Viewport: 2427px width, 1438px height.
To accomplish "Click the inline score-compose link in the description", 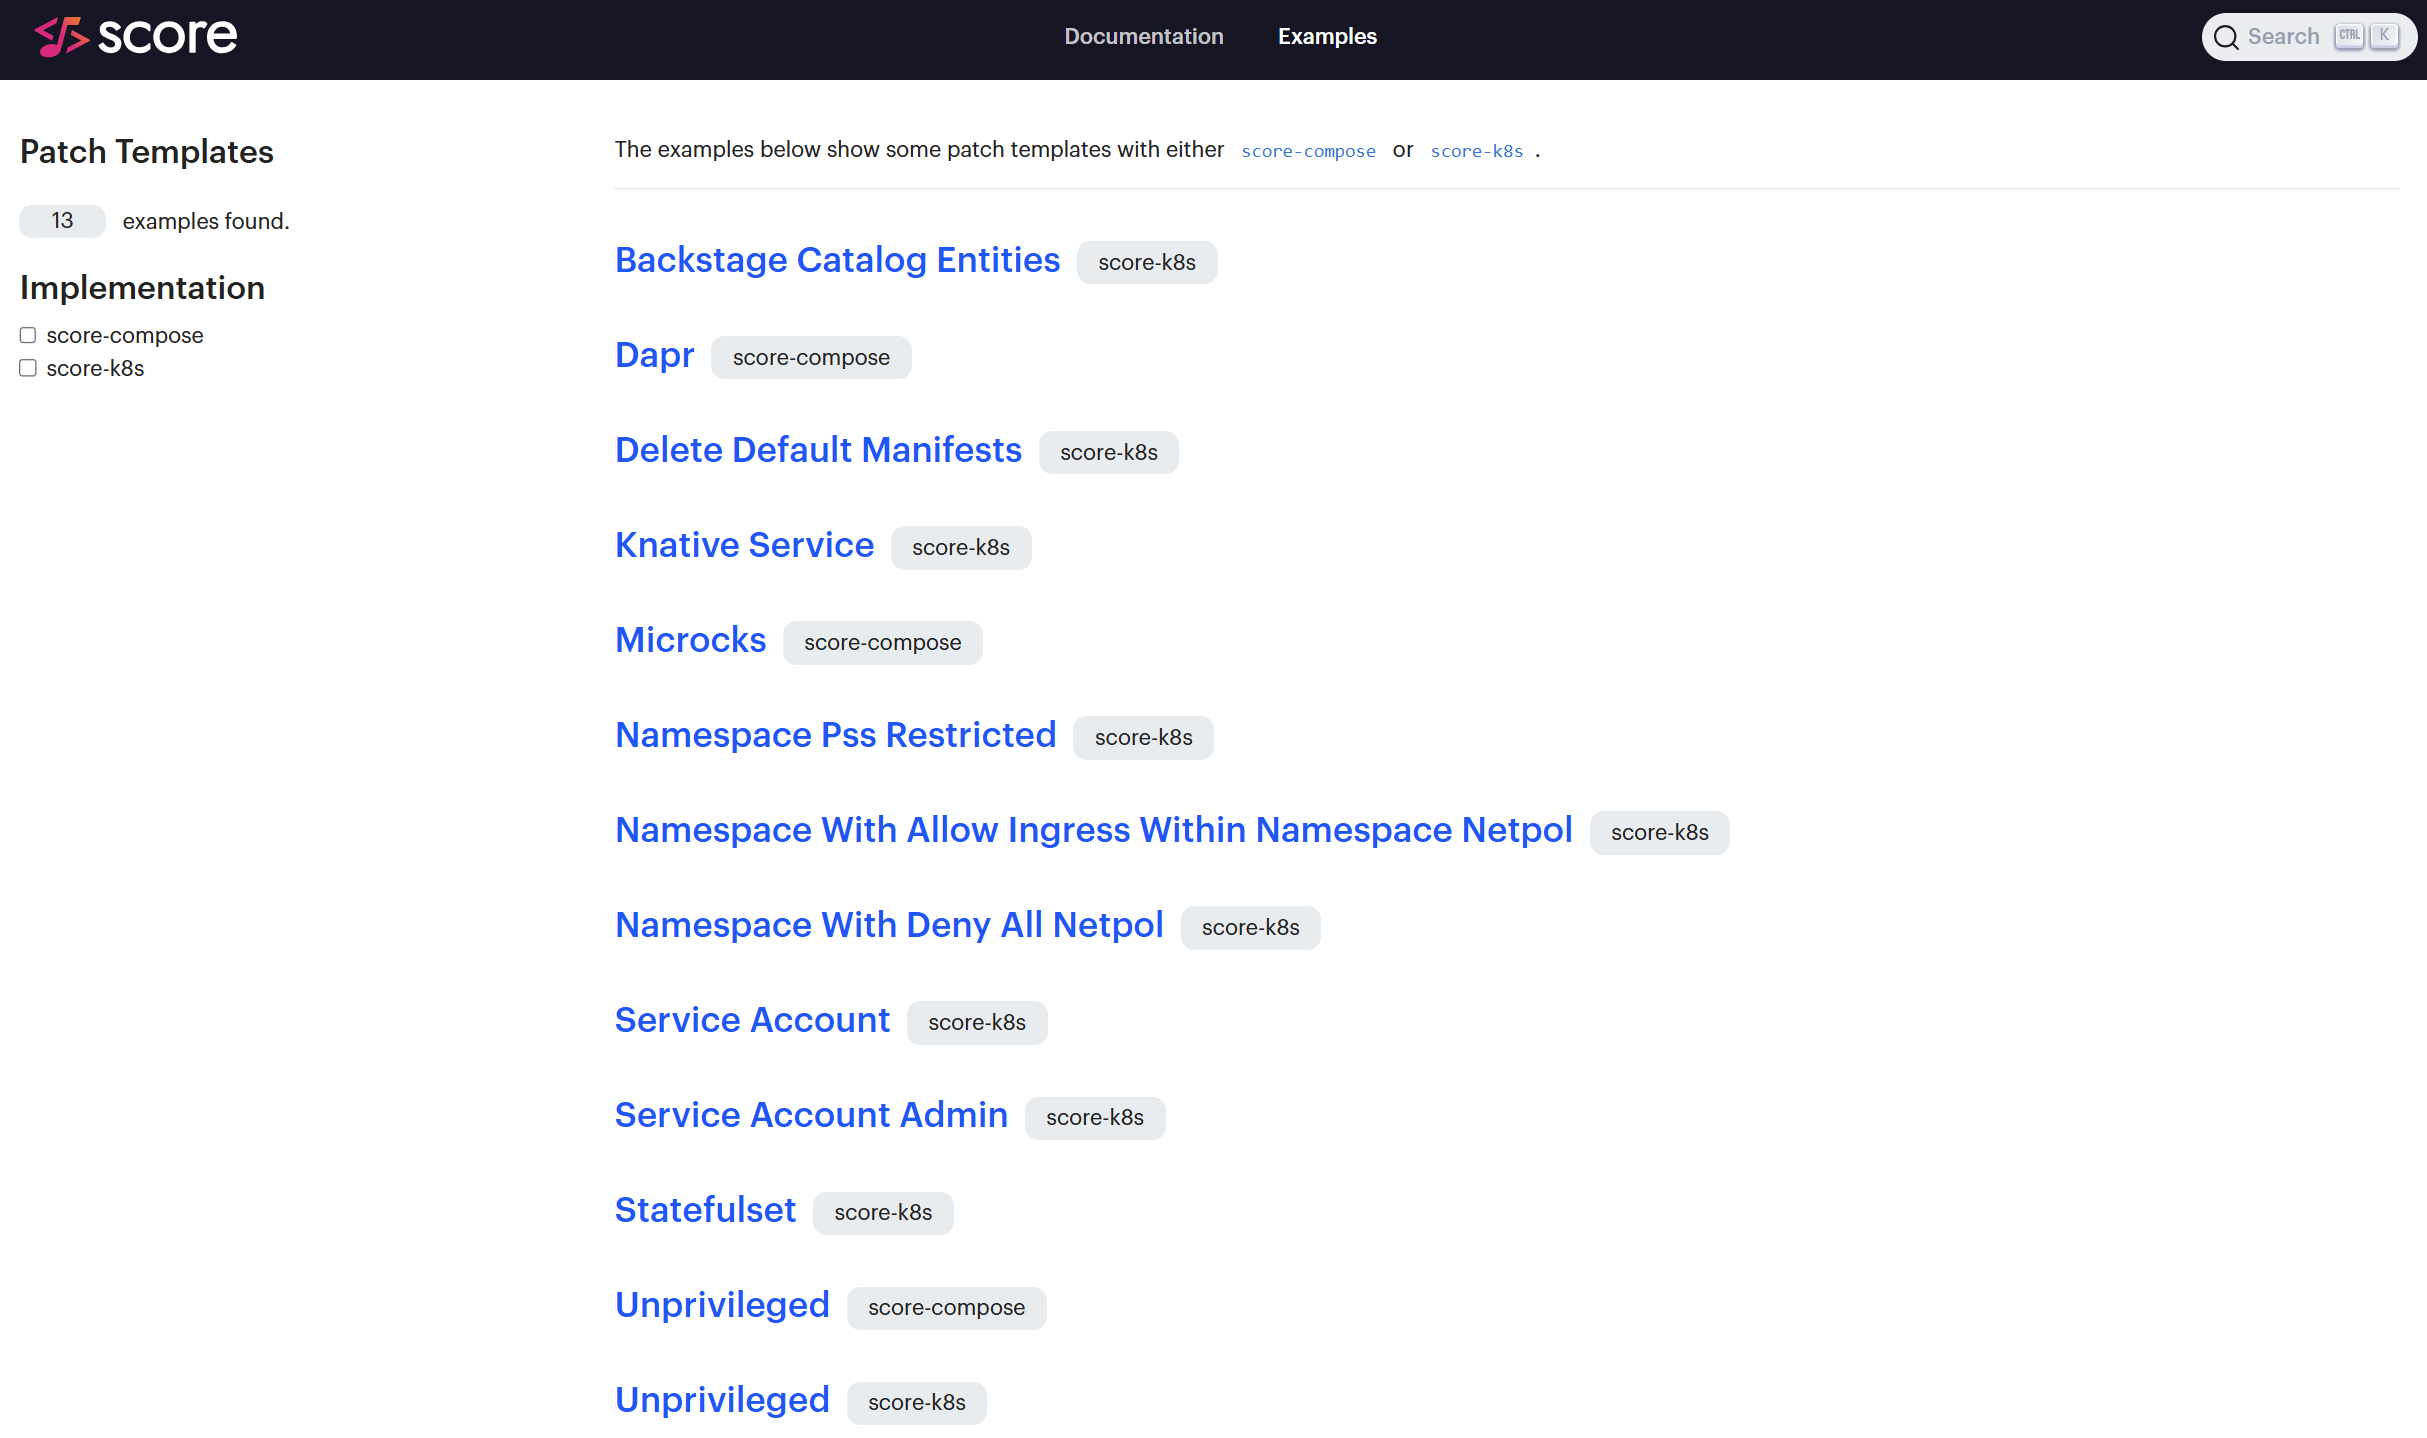I will (1308, 150).
